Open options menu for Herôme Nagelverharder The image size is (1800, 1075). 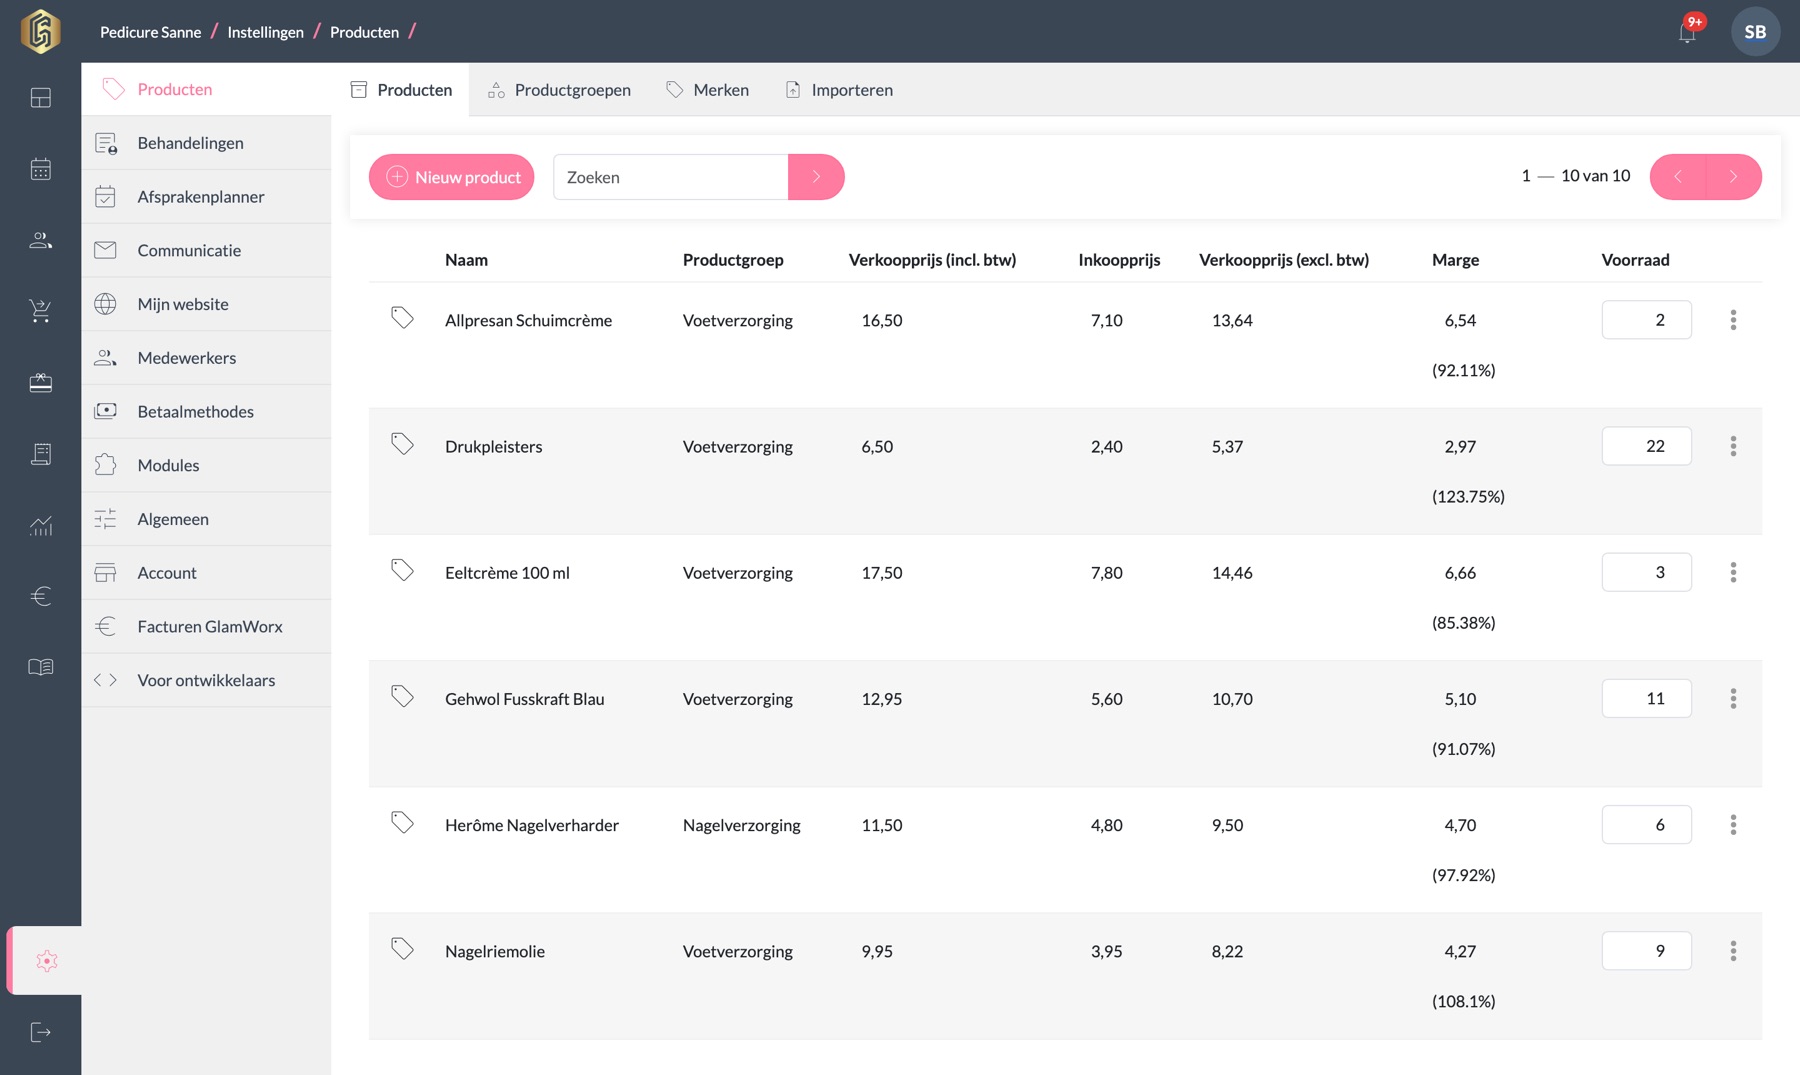[1733, 825]
